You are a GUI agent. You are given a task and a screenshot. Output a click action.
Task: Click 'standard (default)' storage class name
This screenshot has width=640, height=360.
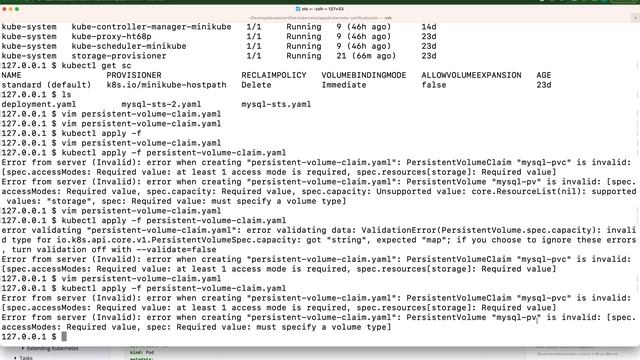(x=46, y=85)
